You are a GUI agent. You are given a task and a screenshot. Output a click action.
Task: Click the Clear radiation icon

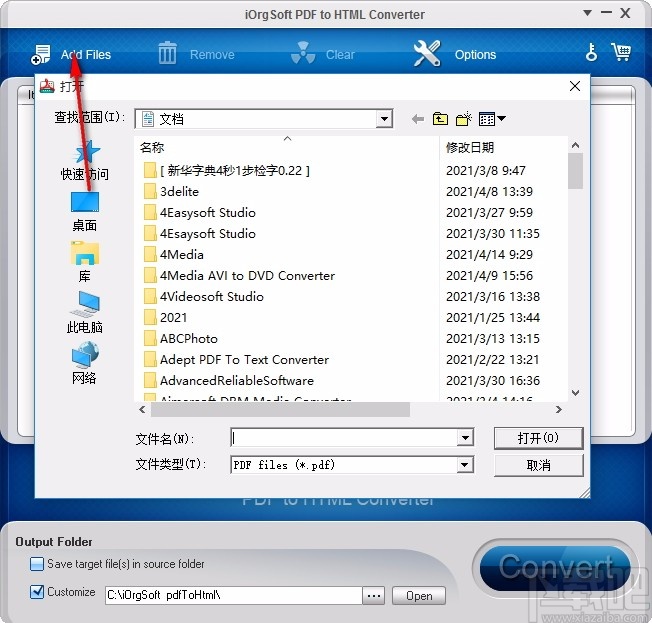(x=303, y=53)
